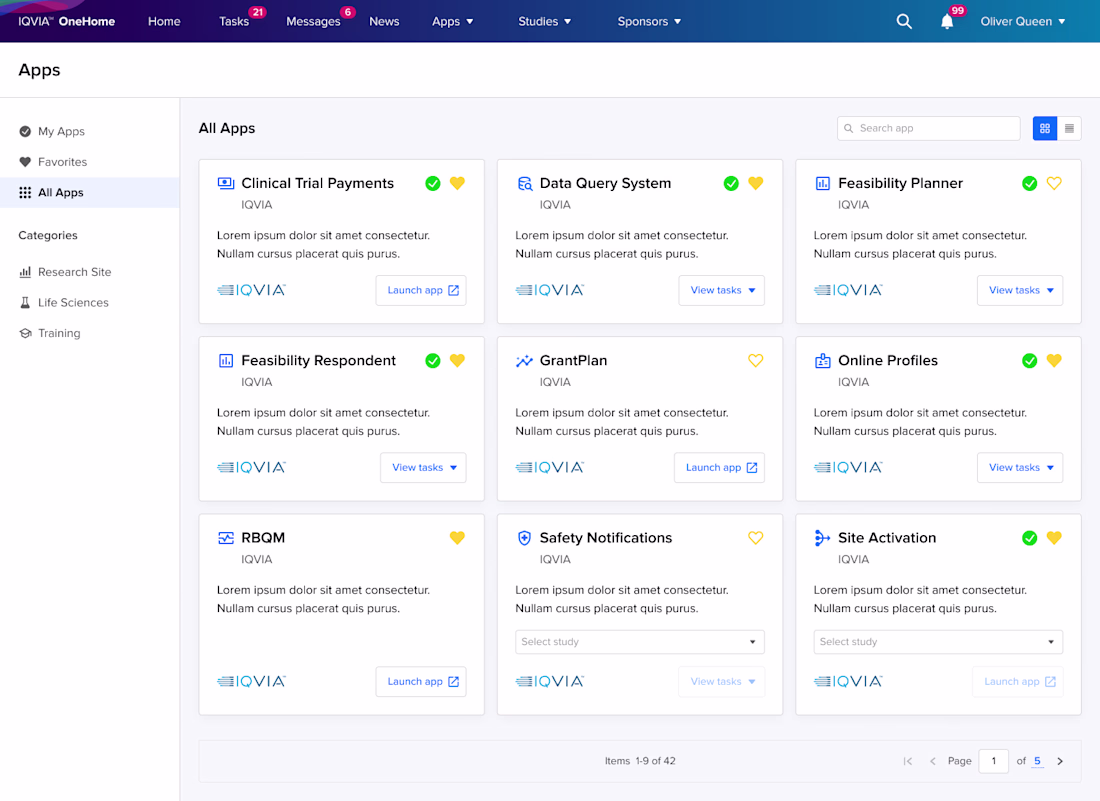Unfavorite Clinical Trial Payments heart
The image size is (1100, 801).
click(x=457, y=183)
